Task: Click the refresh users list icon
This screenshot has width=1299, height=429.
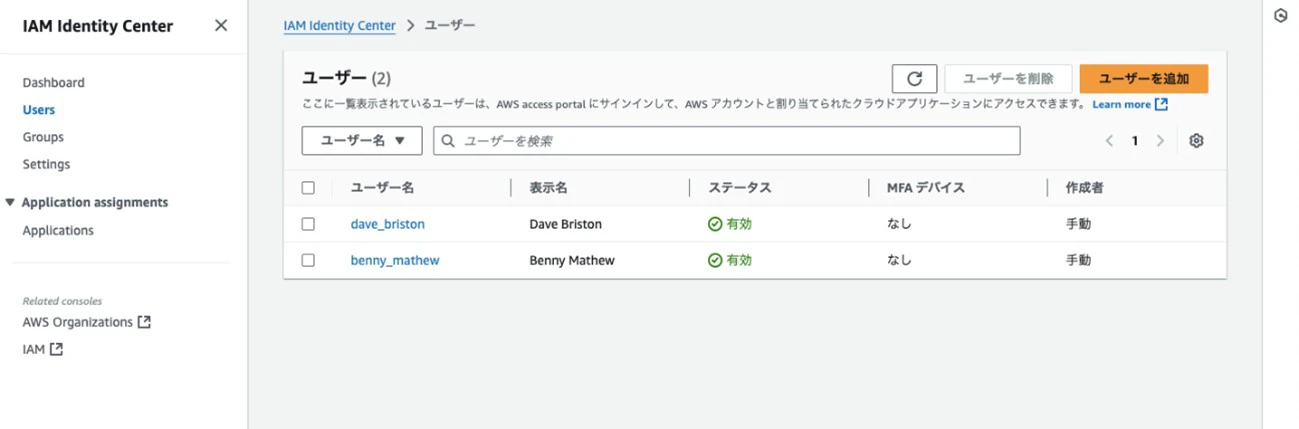Action: click(x=914, y=79)
